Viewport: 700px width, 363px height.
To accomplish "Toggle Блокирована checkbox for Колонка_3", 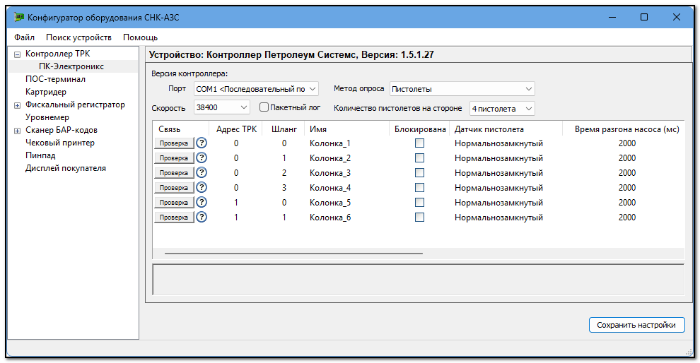I will tap(419, 172).
